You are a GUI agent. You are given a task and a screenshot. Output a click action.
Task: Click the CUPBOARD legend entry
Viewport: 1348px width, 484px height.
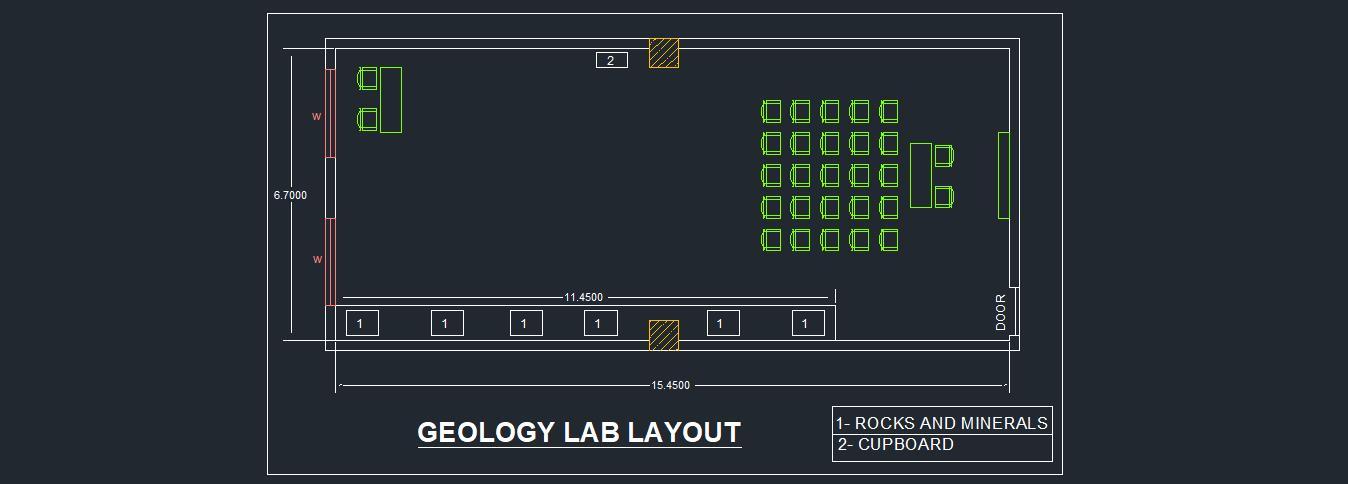point(896,445)
